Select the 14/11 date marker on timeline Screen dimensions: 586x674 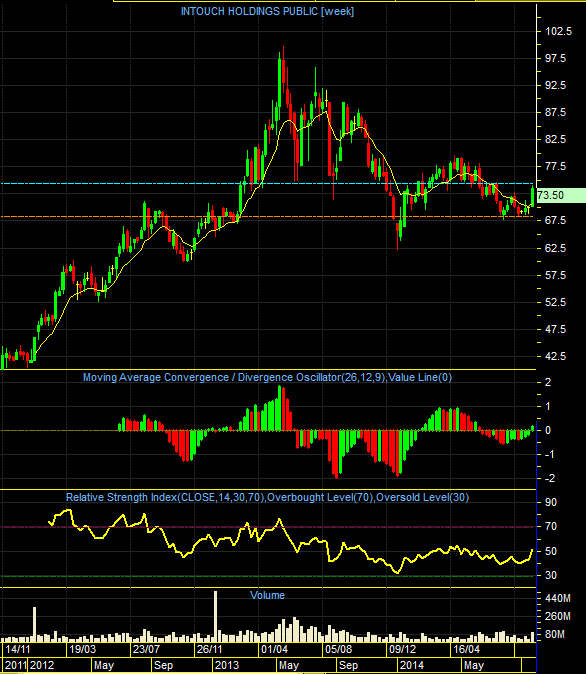18,649
